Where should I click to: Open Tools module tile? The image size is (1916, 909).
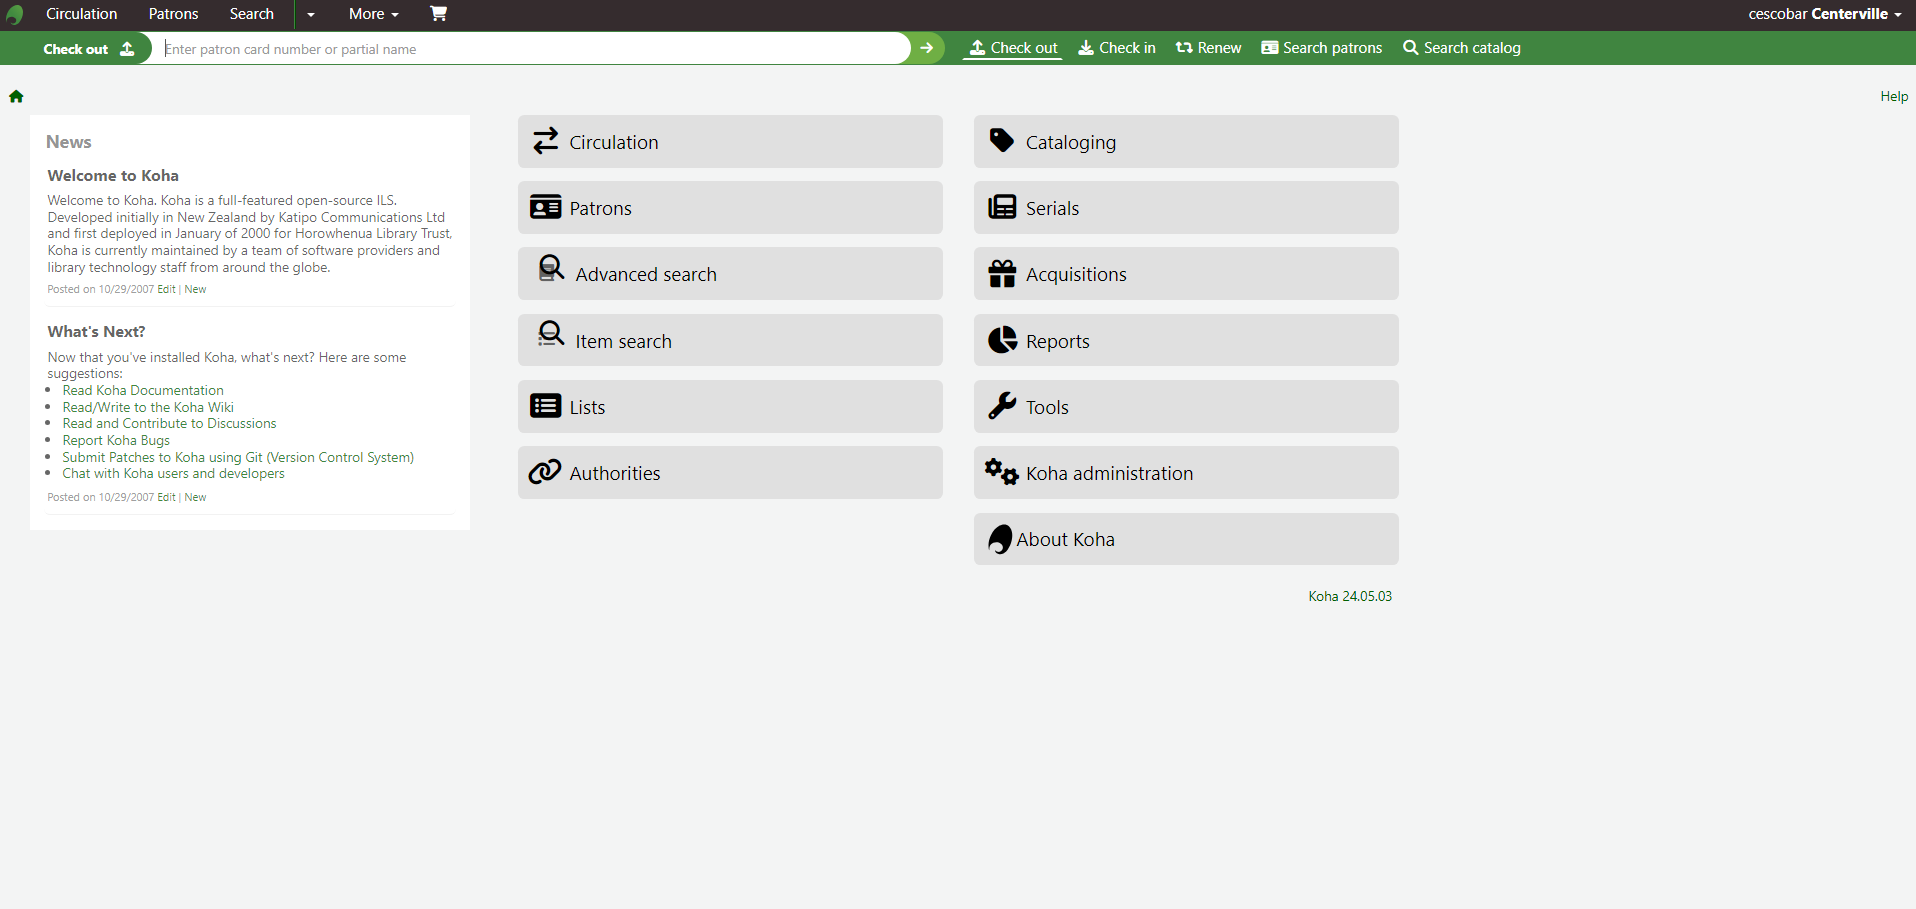[1186, 407]
